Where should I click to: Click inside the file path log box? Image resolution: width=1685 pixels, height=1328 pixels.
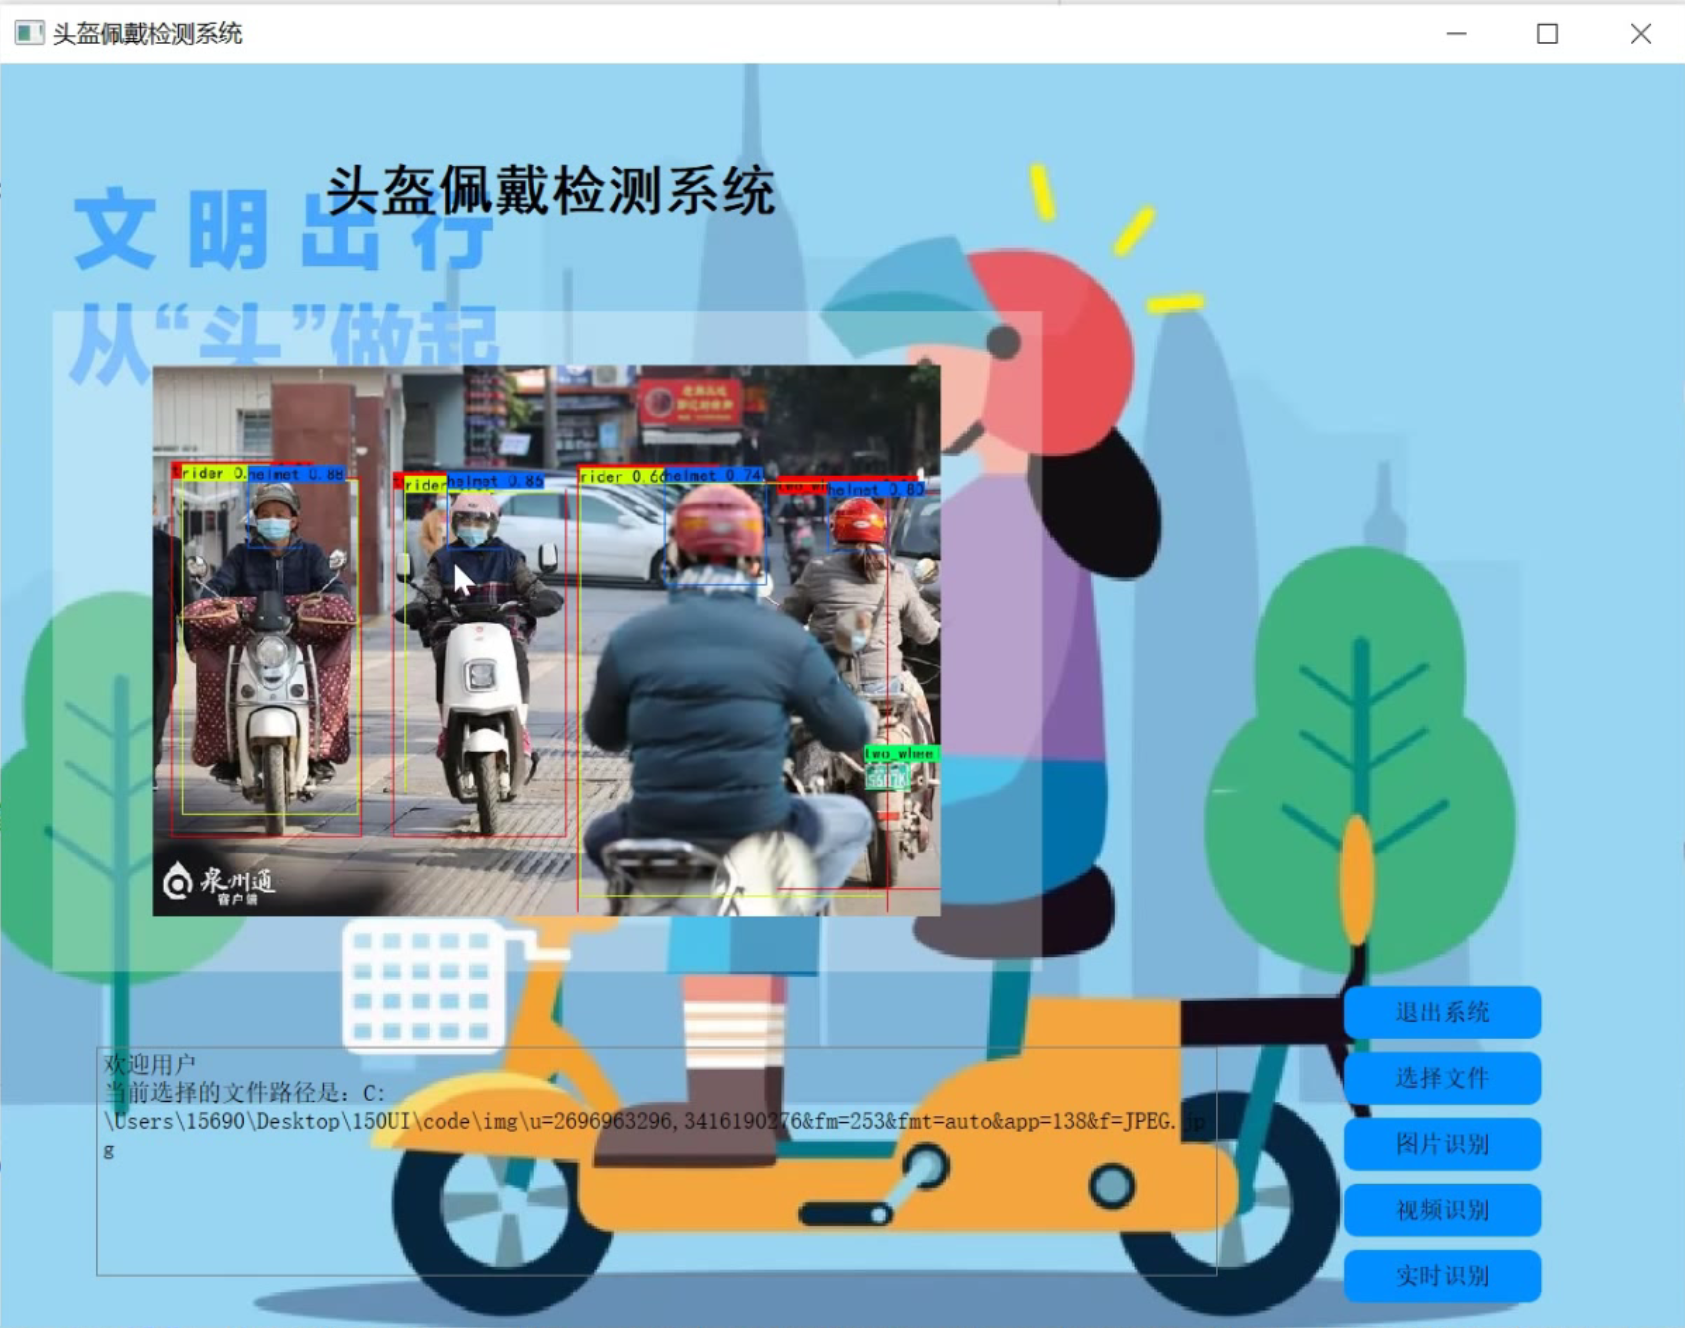pos(656,1161)
